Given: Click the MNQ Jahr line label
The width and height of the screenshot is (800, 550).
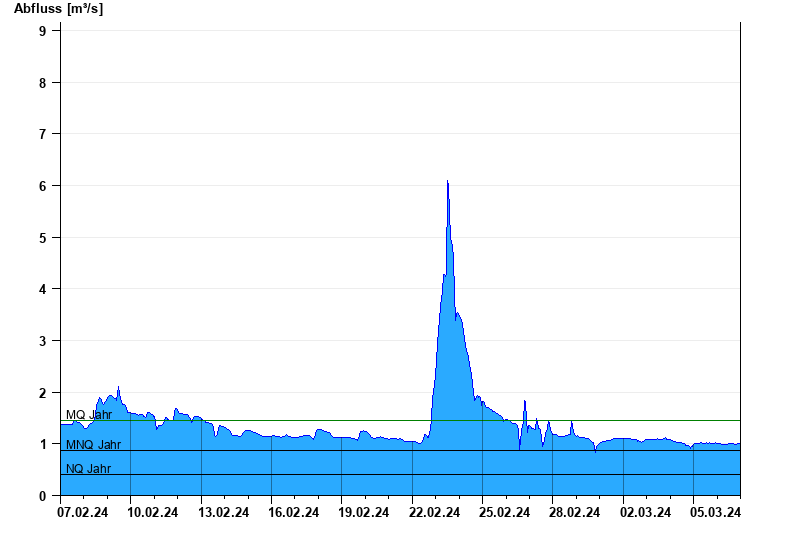Looking at the screenshot, I should click(x=93, y=445).
